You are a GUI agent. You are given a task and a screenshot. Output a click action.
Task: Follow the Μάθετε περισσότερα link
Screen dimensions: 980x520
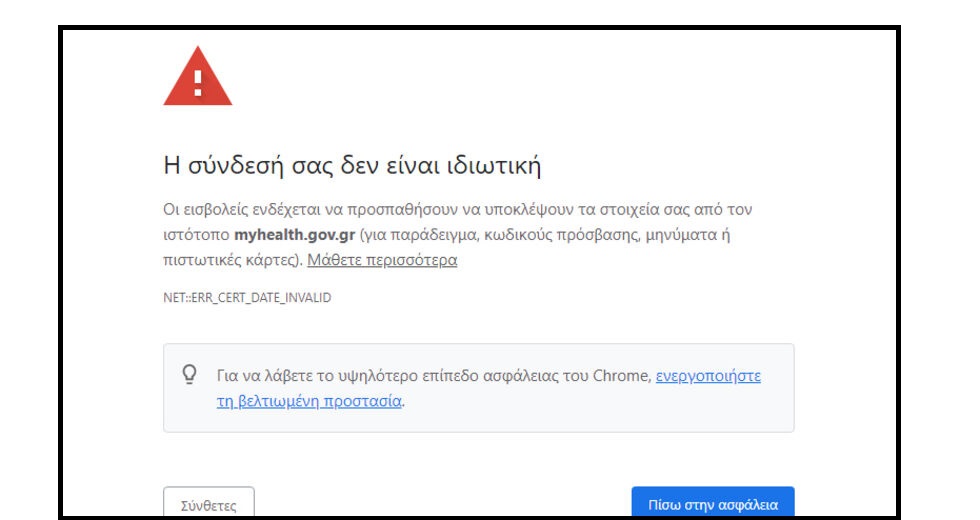382,260
